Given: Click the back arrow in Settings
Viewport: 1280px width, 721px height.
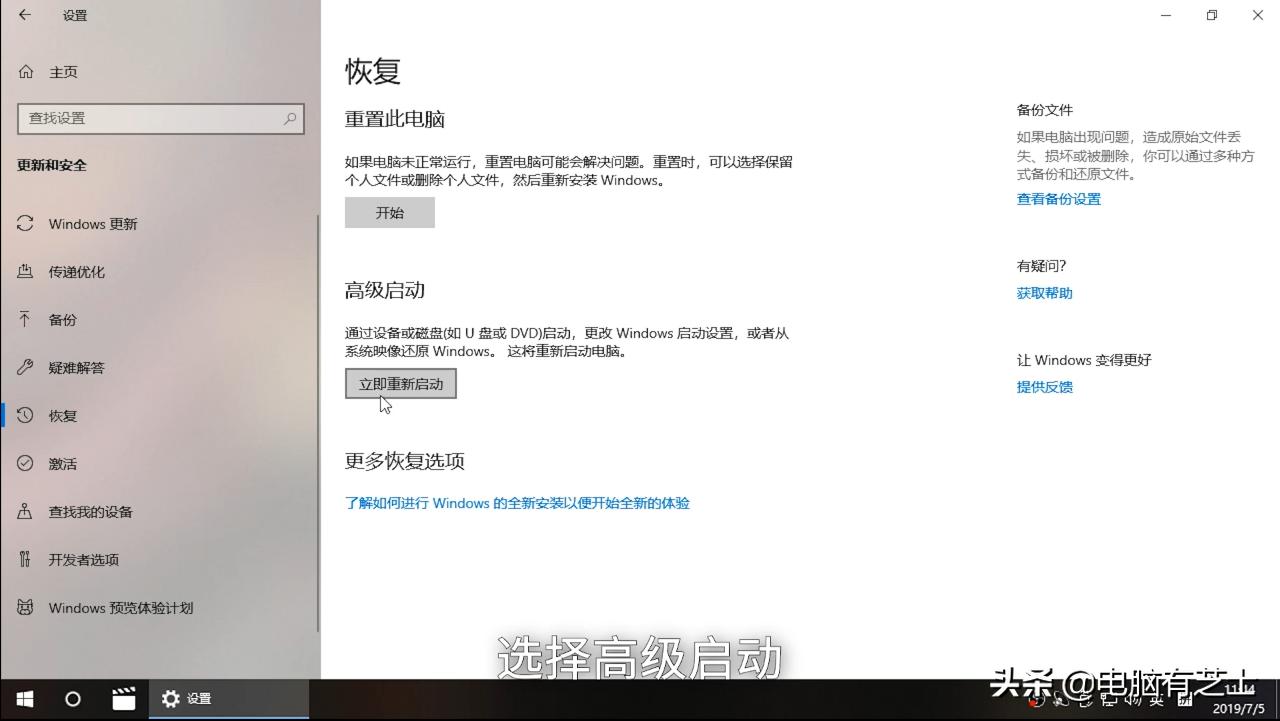Looking at the screenshot, I should click(22, 15).
